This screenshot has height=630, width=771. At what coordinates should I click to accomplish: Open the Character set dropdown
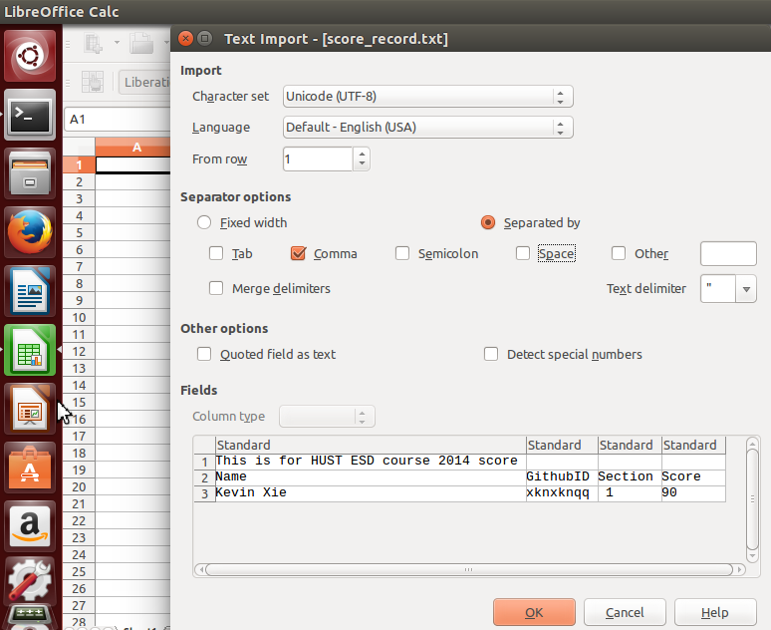(428, 96)
